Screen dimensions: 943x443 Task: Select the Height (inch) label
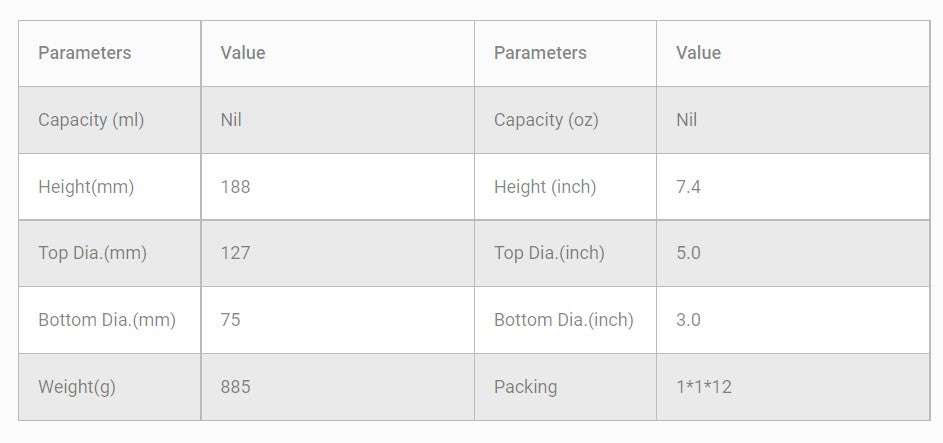545,187
